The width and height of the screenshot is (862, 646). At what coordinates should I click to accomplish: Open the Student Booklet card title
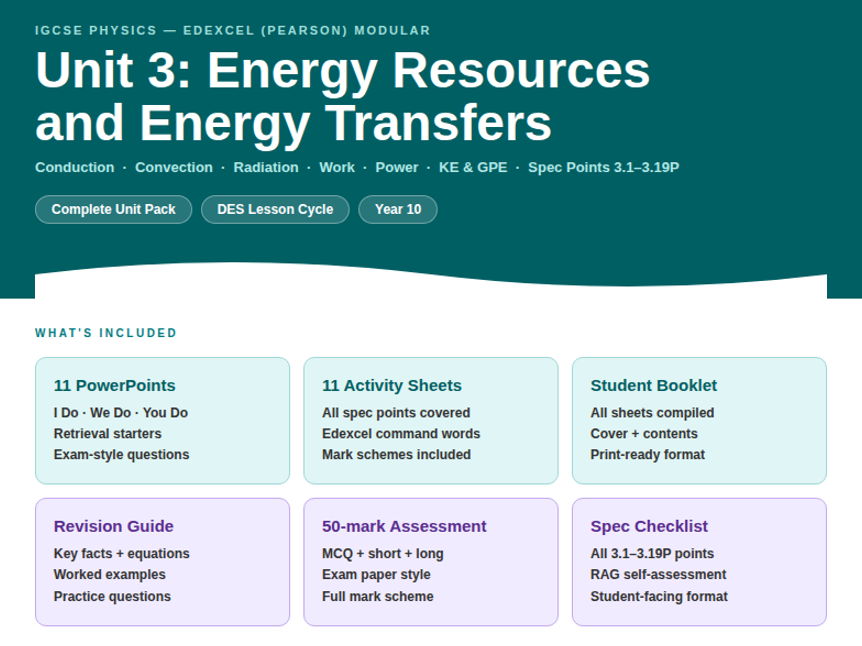654,385
